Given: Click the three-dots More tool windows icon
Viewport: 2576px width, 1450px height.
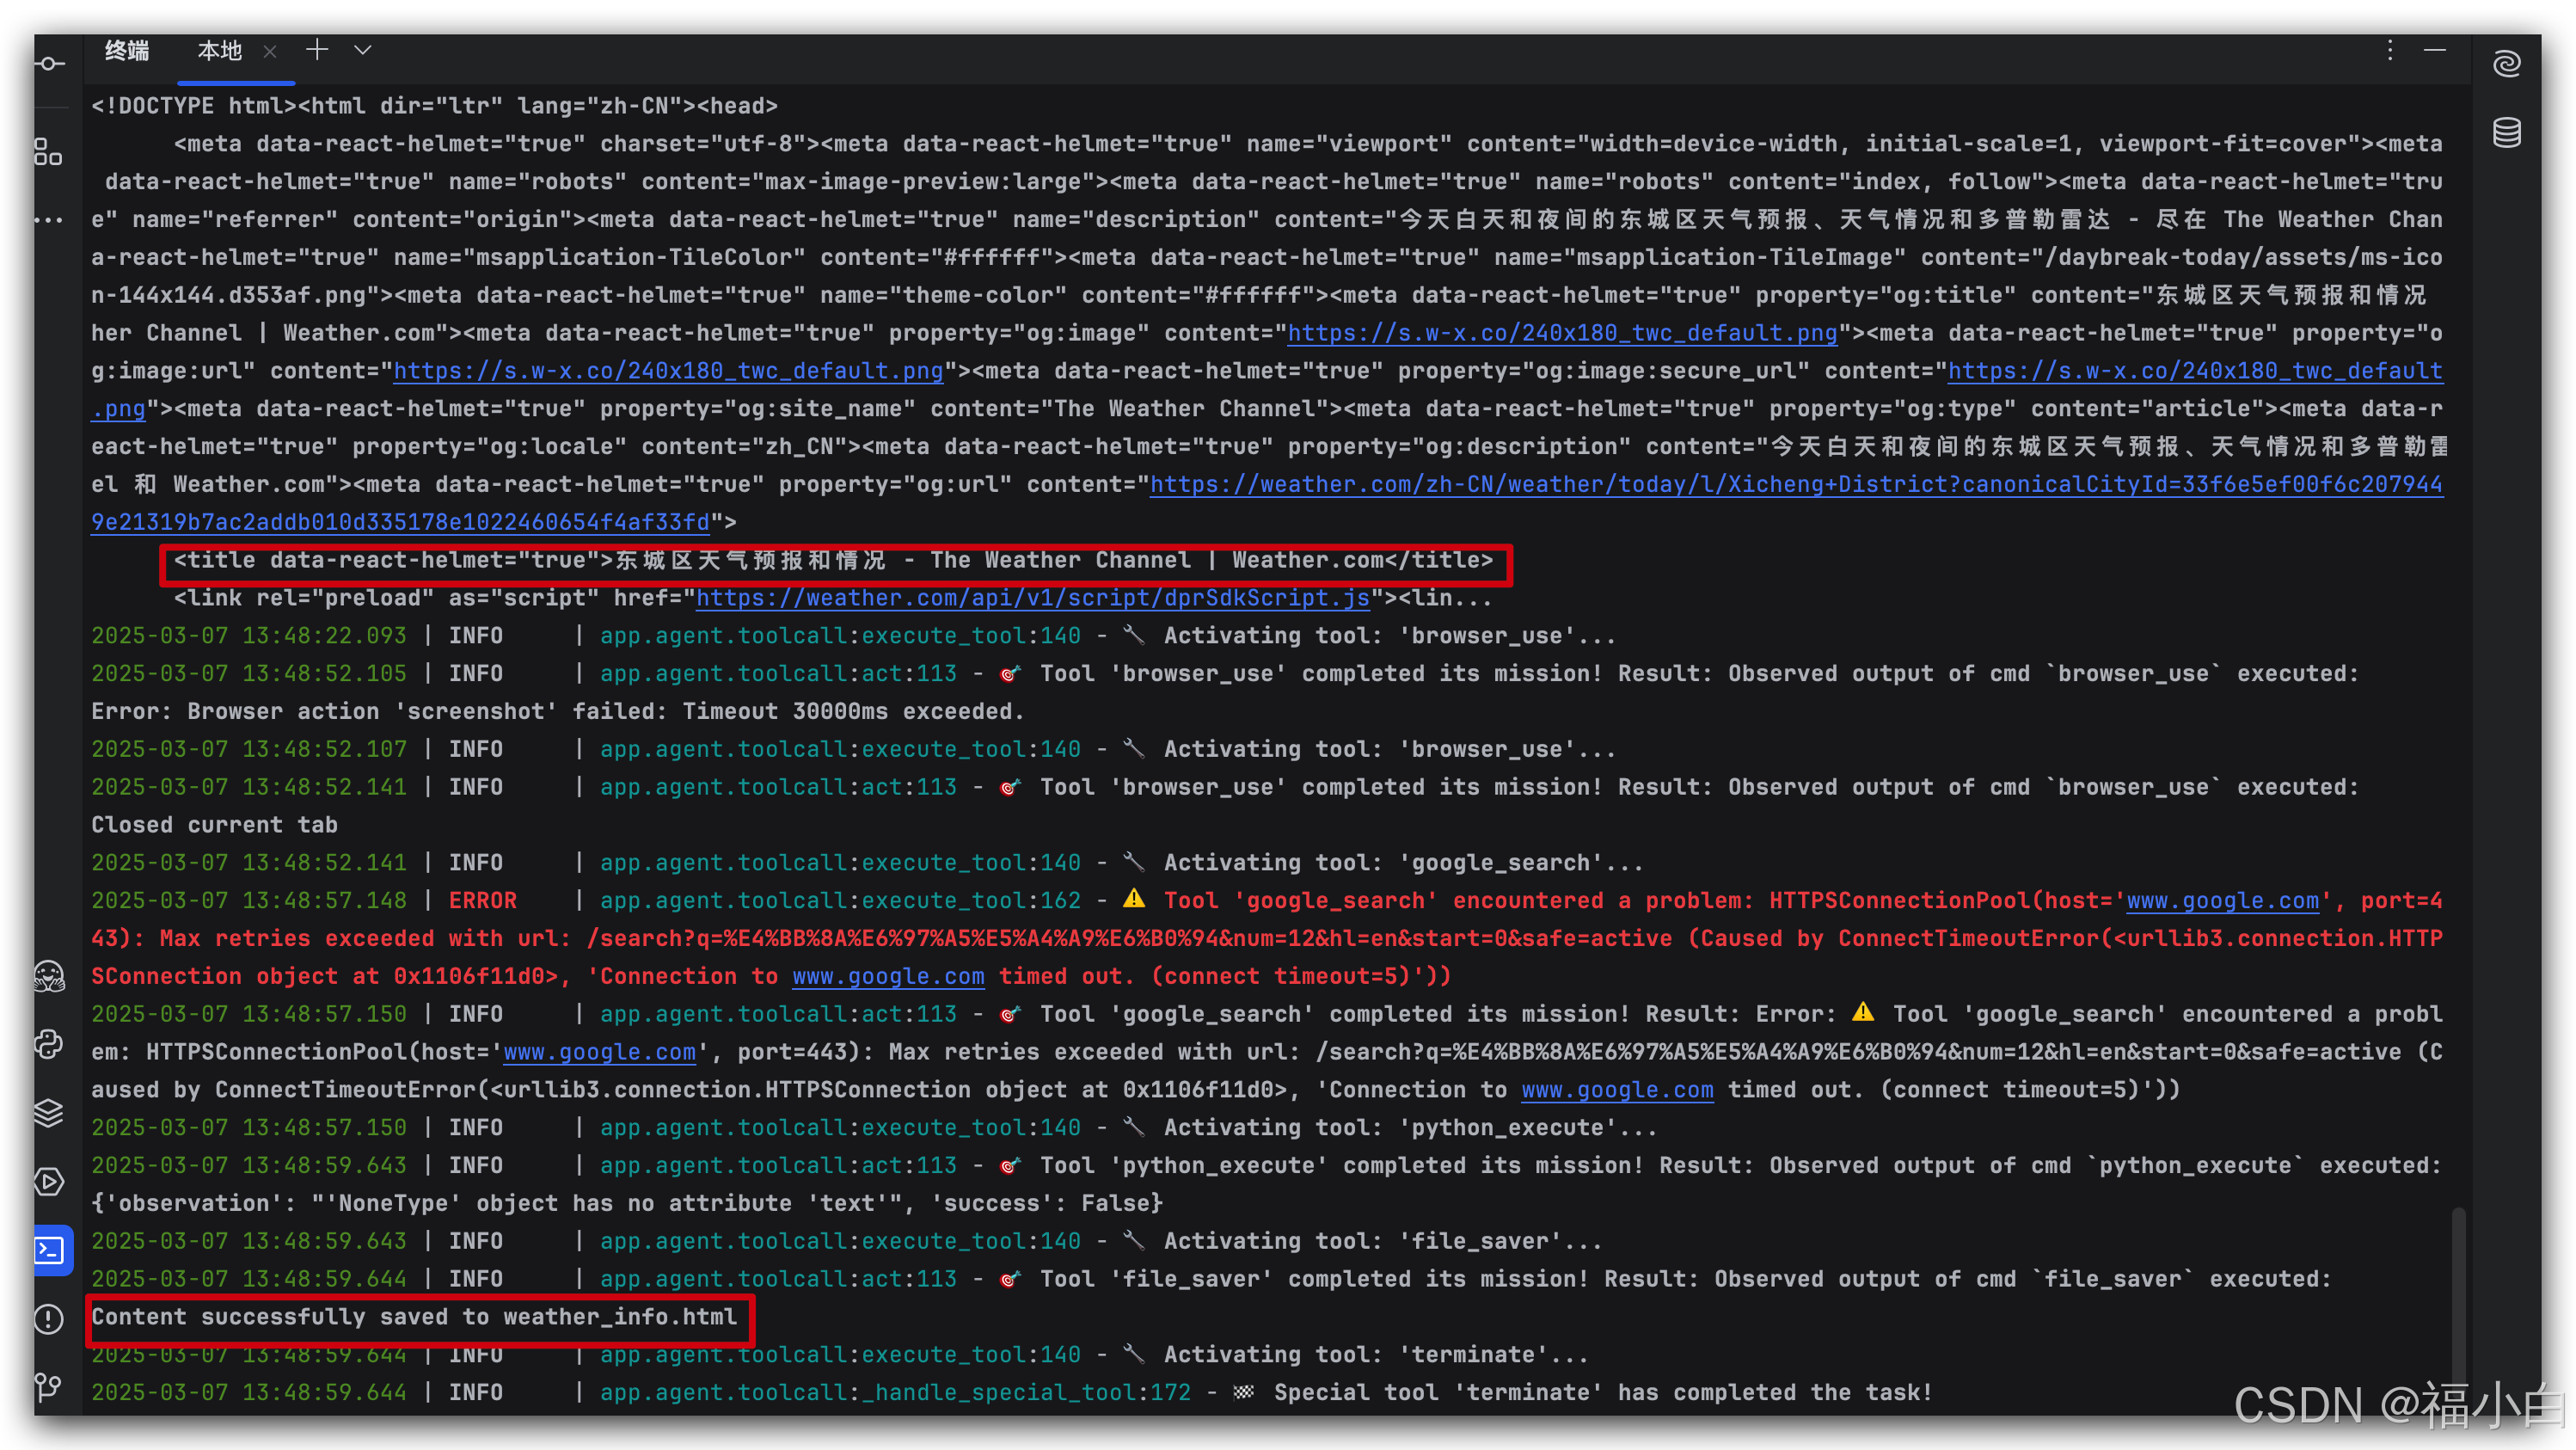Looking at the screenshot, I should 48,220.
